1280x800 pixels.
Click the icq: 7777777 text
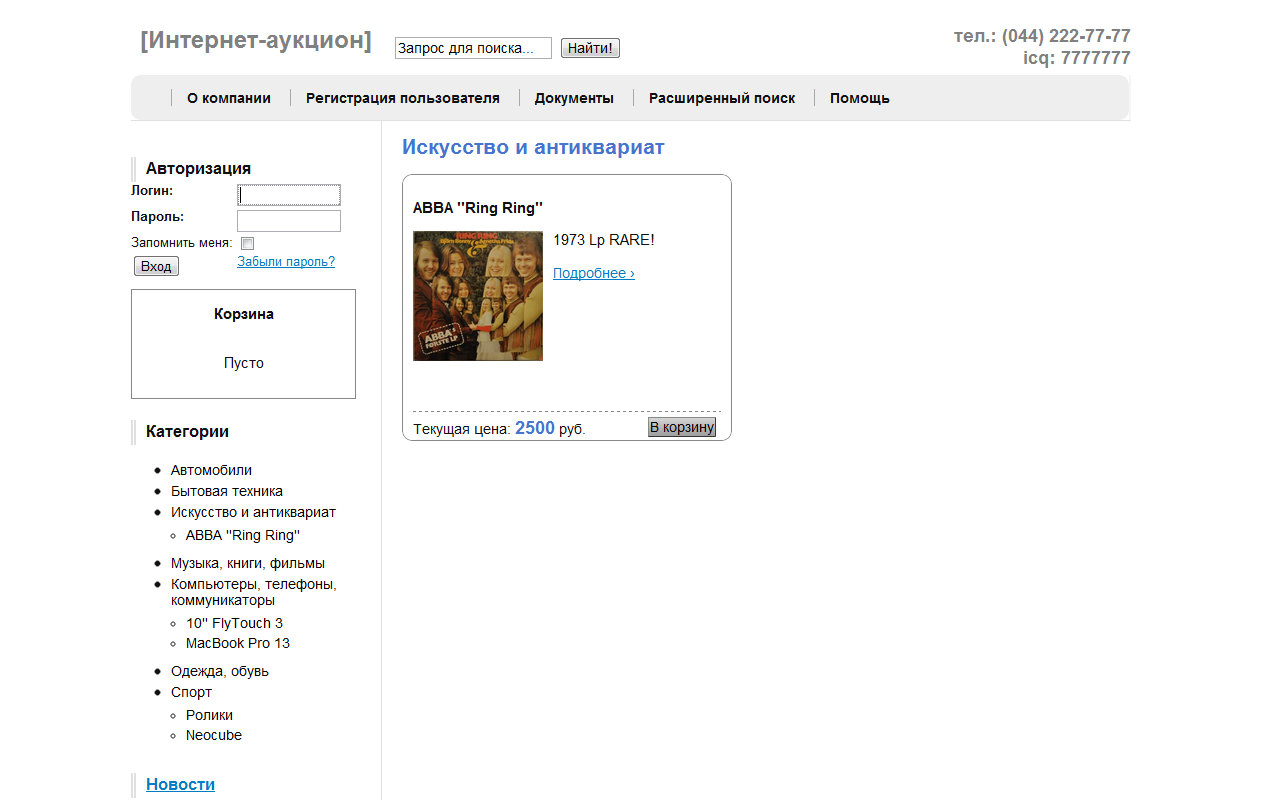coord(1077,58)
